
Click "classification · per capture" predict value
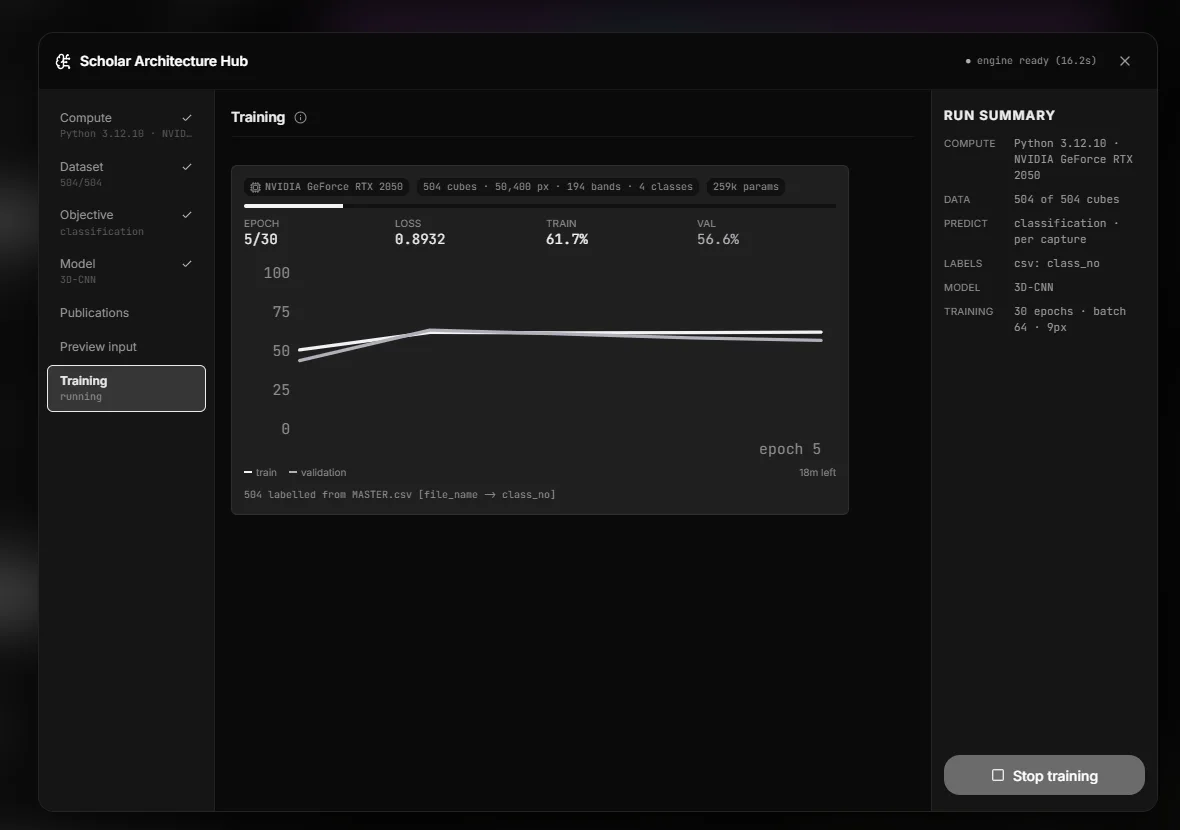1066,231
